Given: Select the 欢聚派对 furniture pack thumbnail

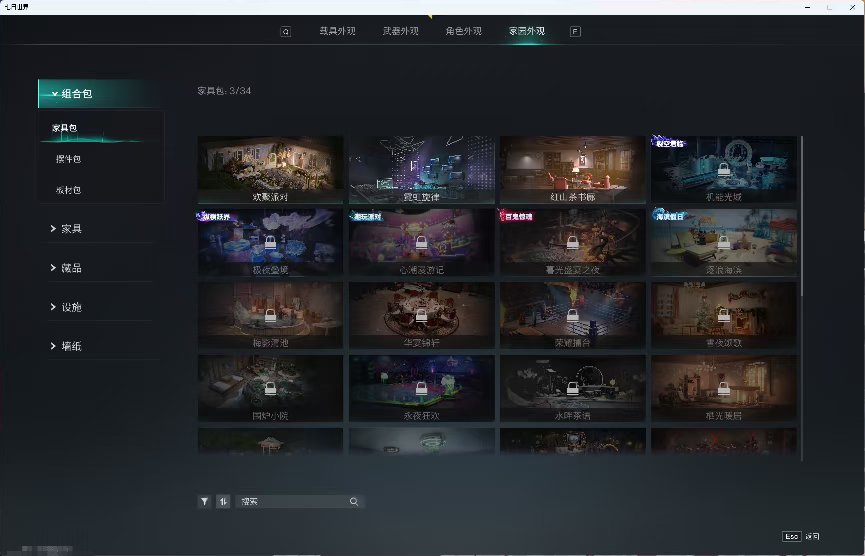Looking at the screenshot, I should click(270, 168).
